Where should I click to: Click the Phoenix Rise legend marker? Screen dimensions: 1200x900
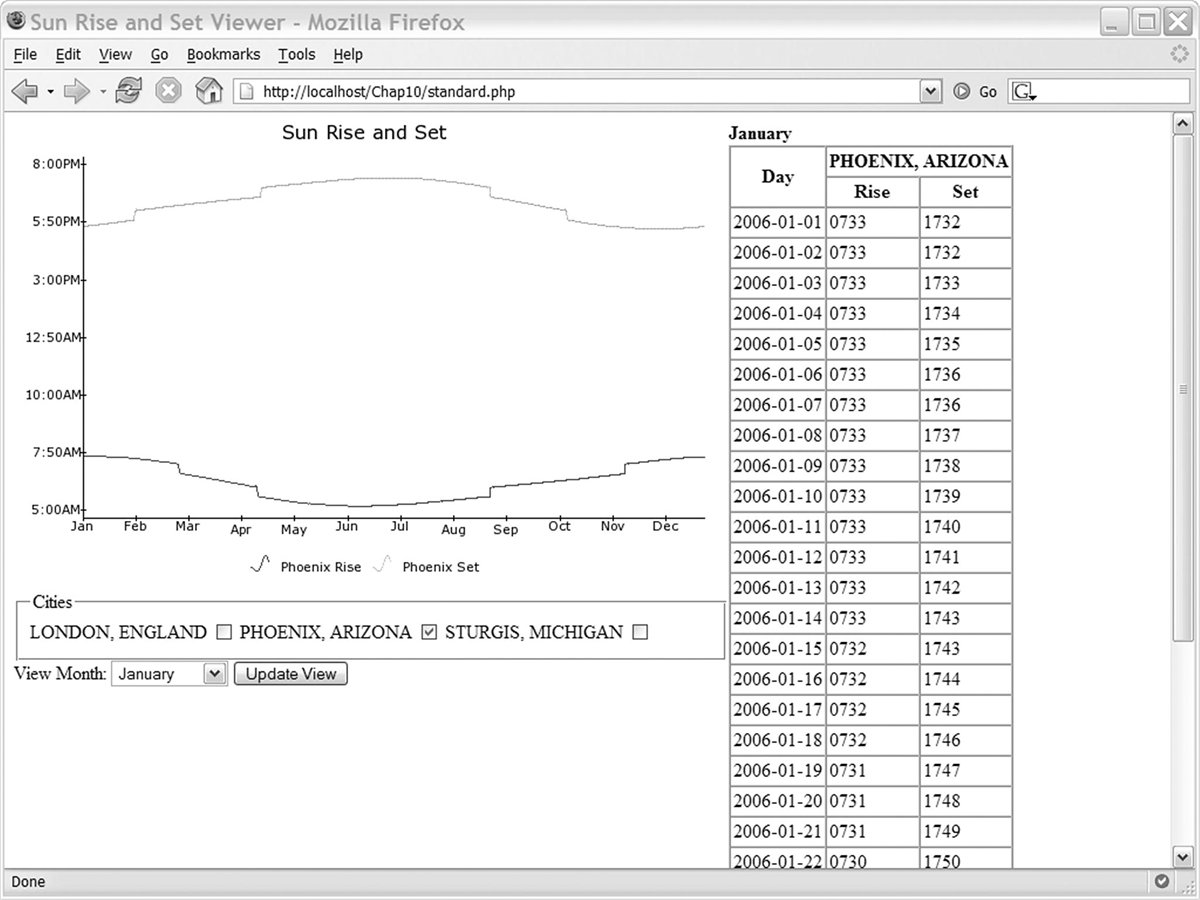(260, 565)
